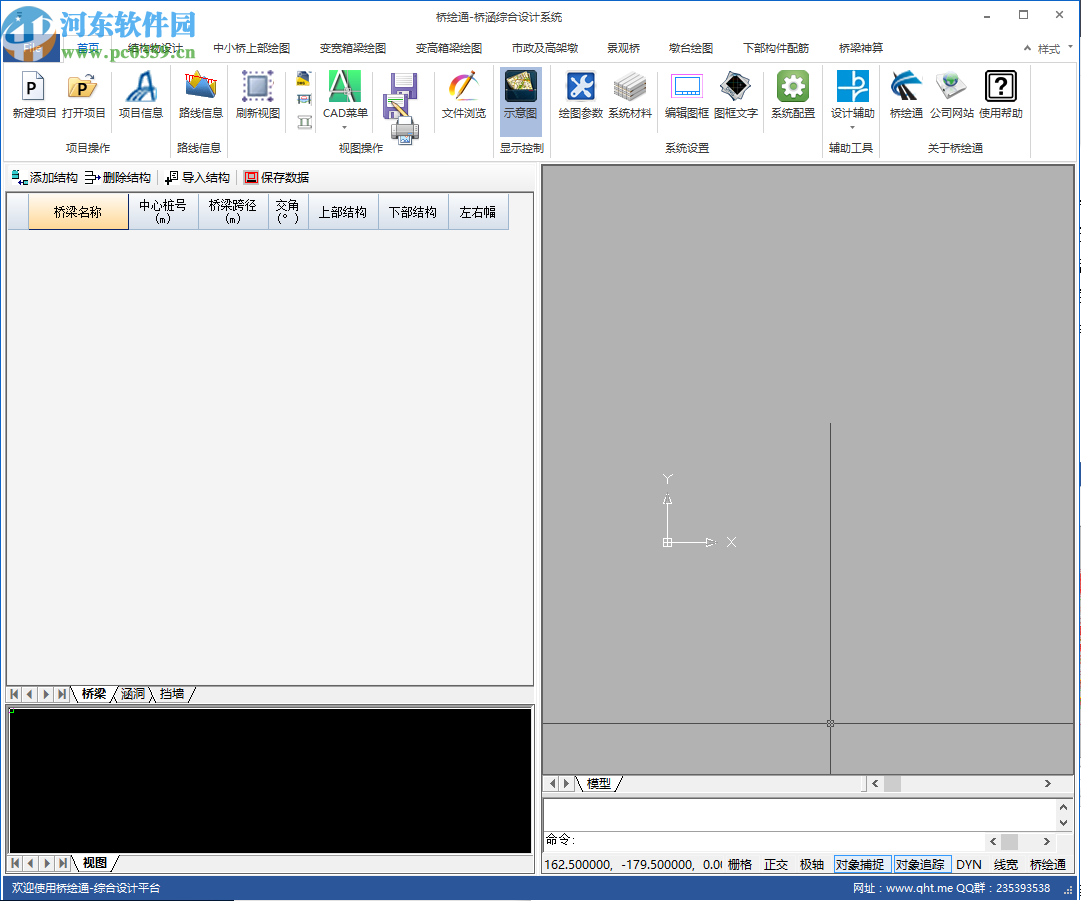This screenshot has width=1081, height=901.
Task: Expand the CAD菜单 dropdown arrow
Action: click(345, 128)
